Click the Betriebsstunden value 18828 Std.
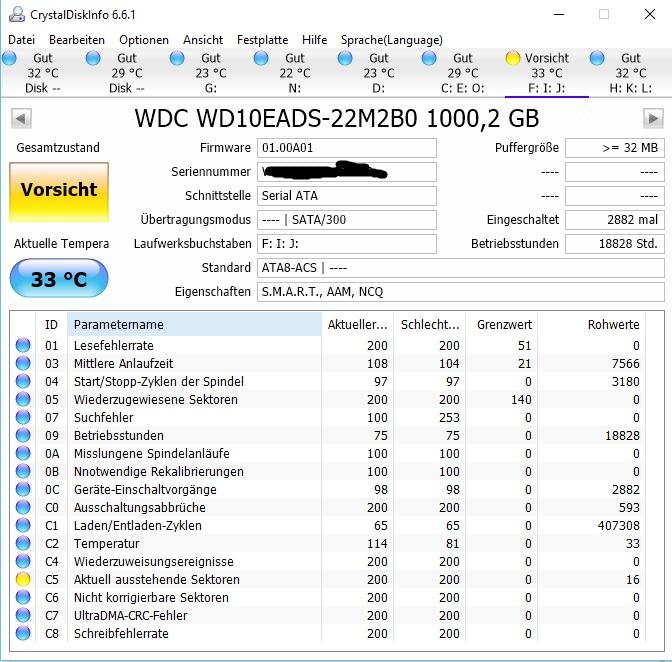This screenshot has height=662, width=672. click(x=615, y=244)
